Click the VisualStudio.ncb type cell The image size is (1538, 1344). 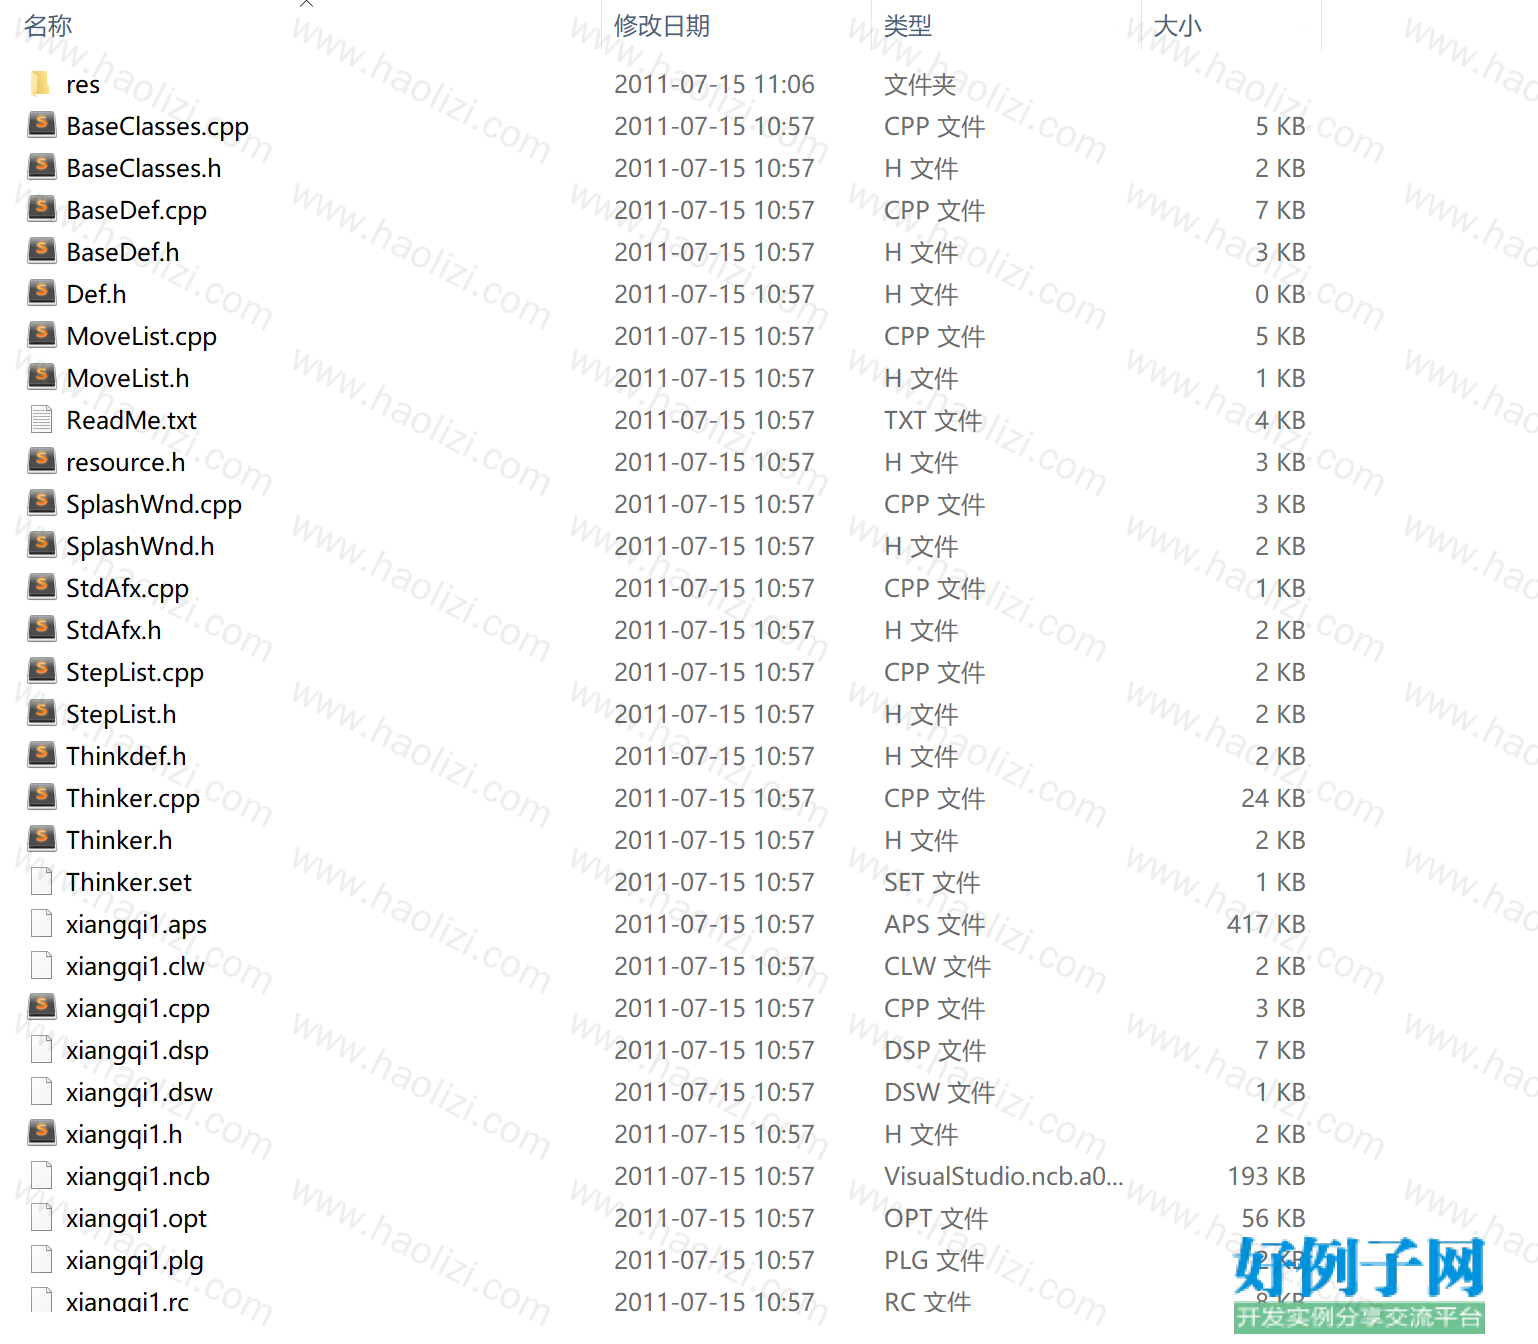(x=1003, y=1177)
